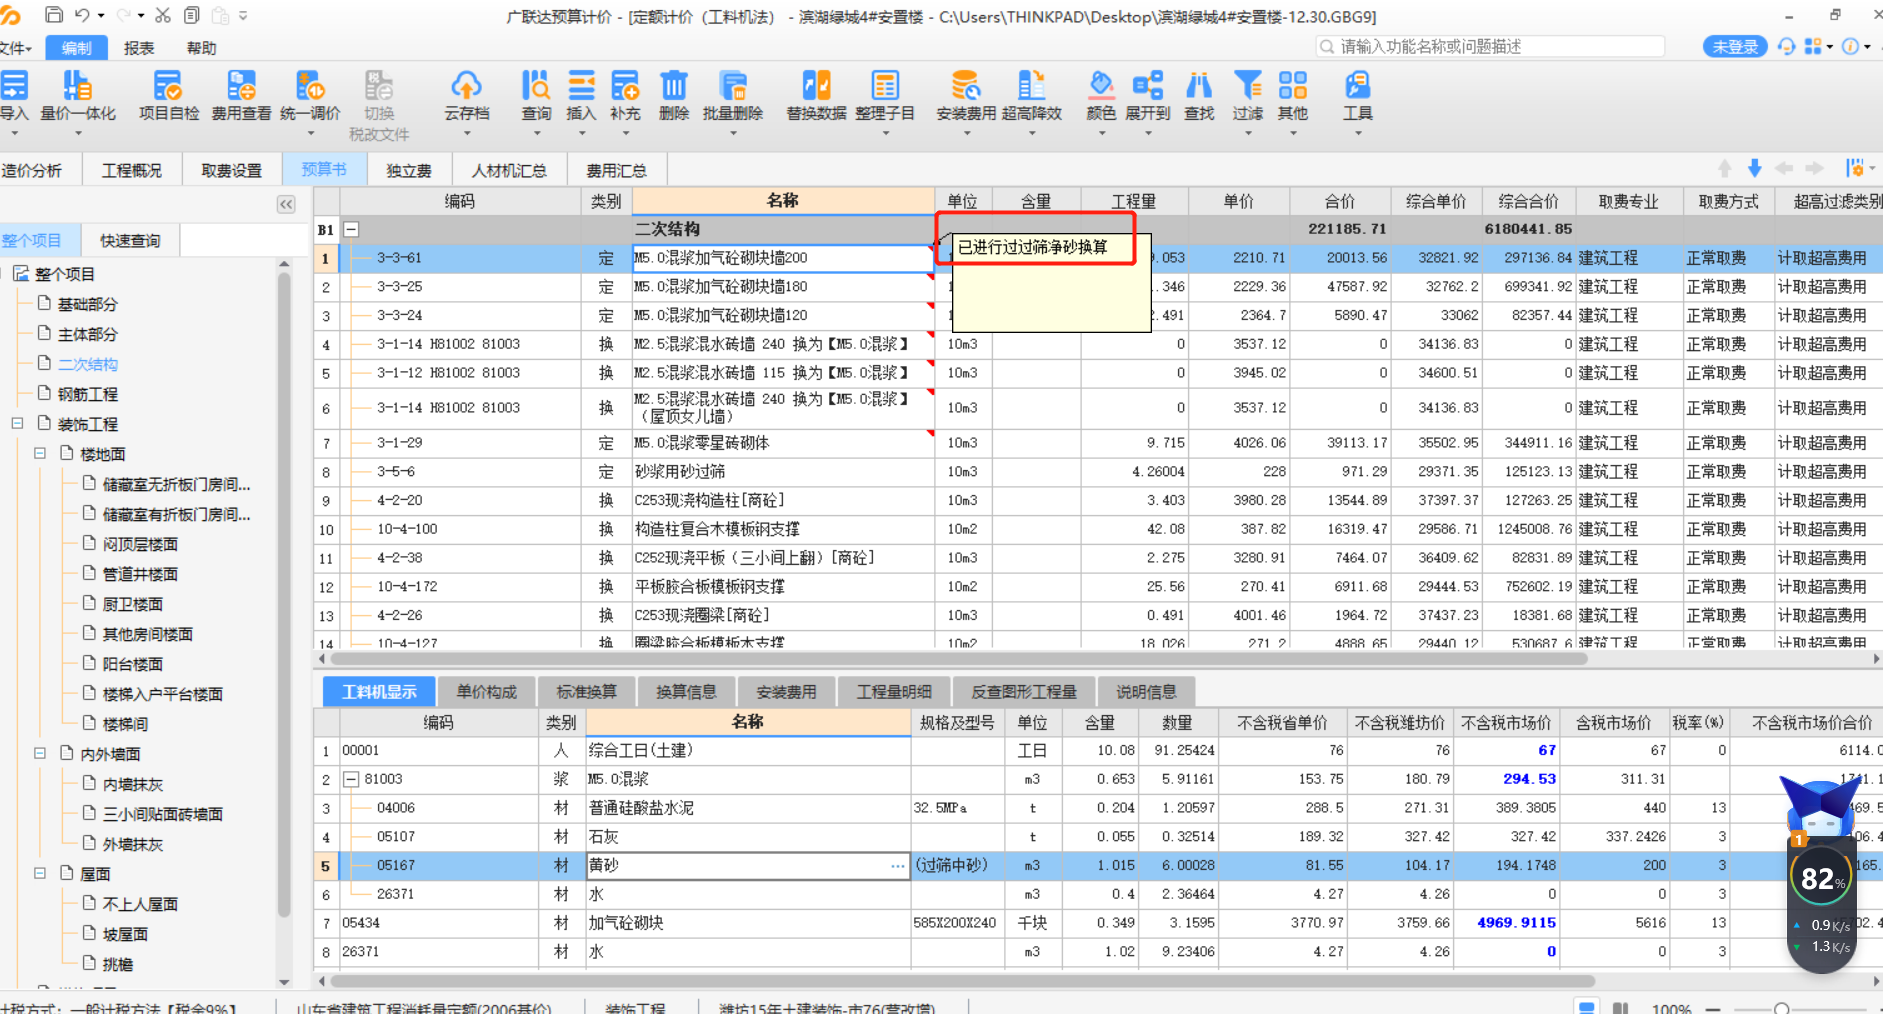Click the zoom slider handle in status bar
Screen dimensions: 1883x1014
(x=1781, y=1008)
